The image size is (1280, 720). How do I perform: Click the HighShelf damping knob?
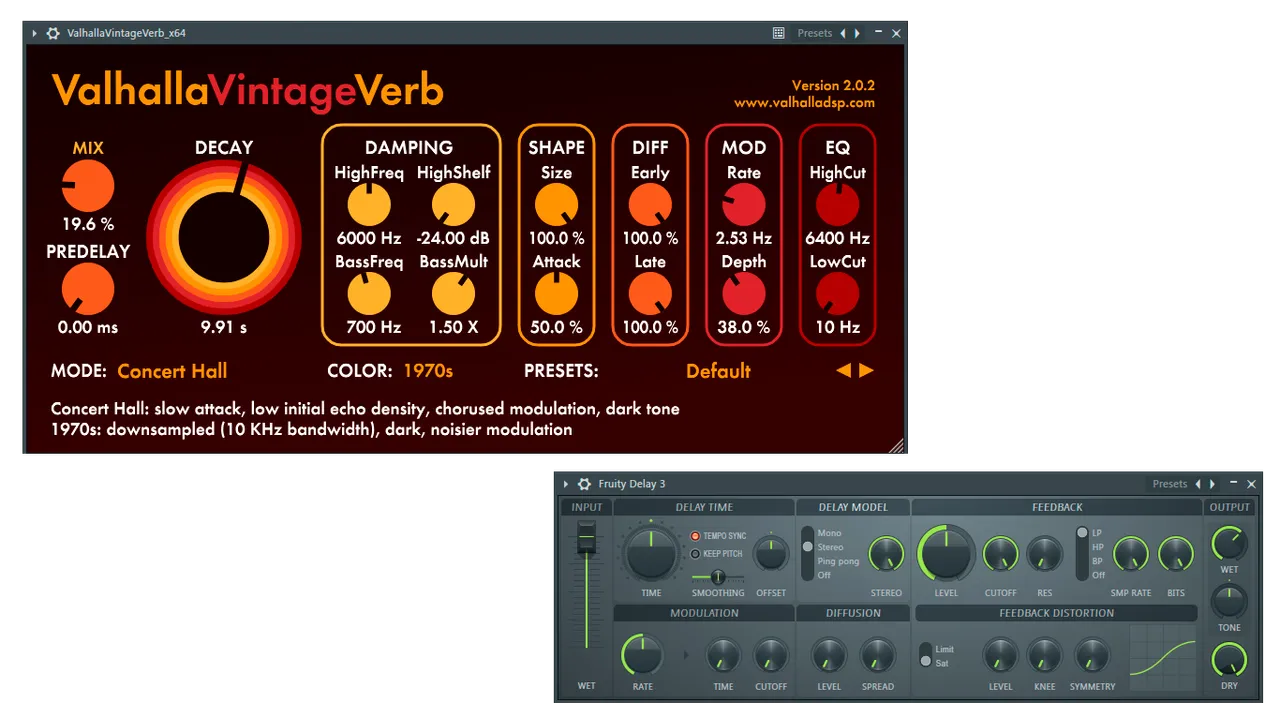454,206
